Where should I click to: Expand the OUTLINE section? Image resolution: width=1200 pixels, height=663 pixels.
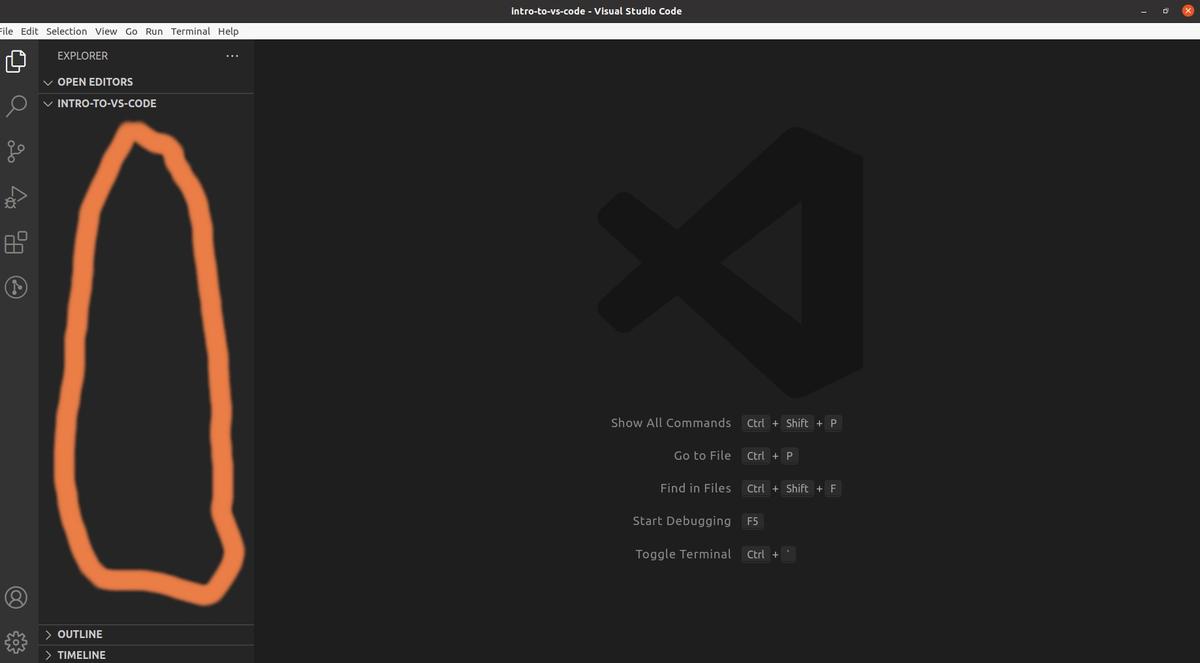[x=80, y=633]
